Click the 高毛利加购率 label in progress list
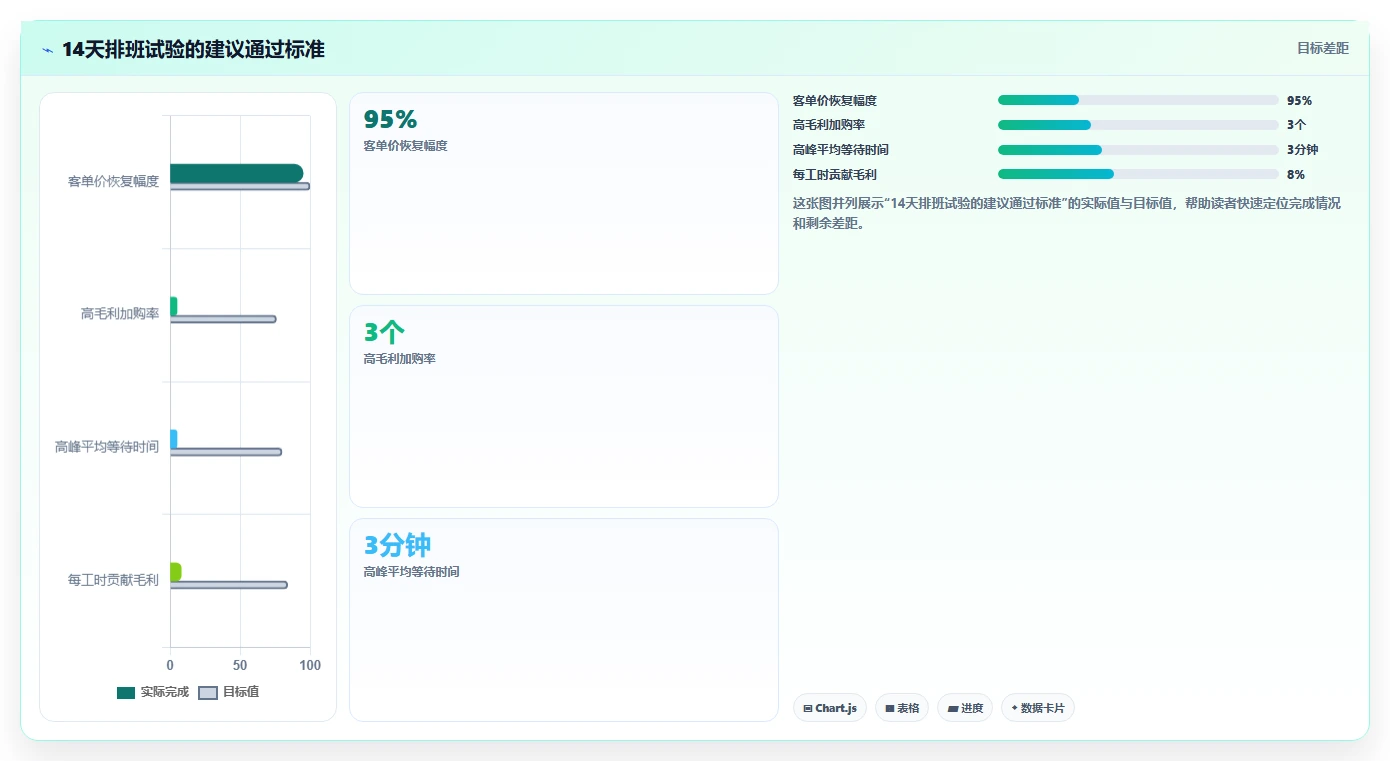This screenshot has height=761, width=1390. pos(829,125)
